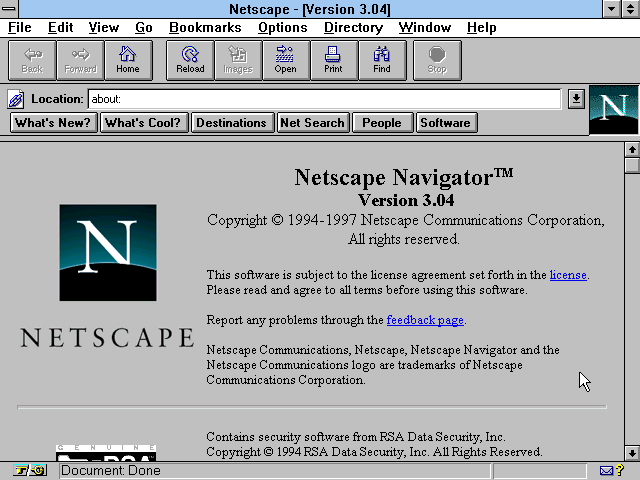Viewport: 640px width, 480px height.
Task: Click the Net Search button
Action: coord(313,123)
